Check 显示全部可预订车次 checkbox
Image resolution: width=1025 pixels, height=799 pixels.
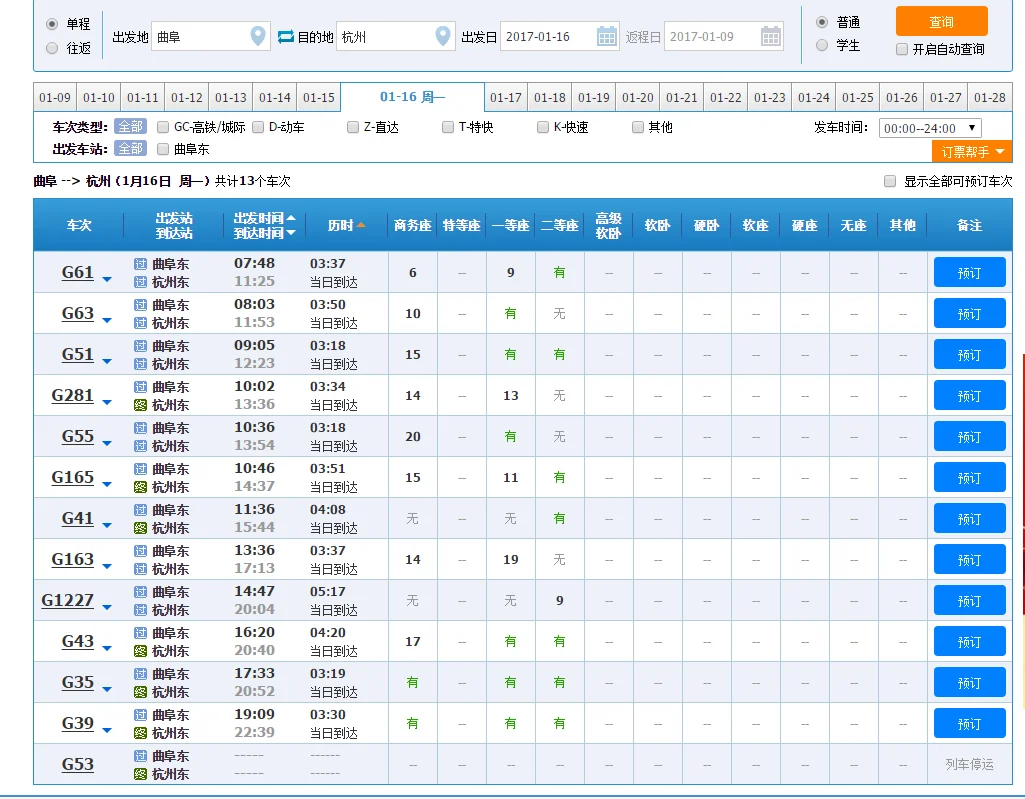point(890,181)
